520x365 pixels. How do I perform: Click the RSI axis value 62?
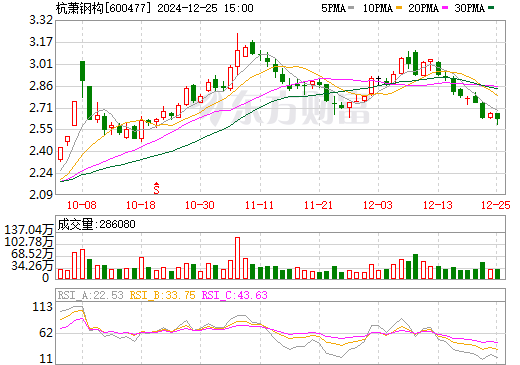tap(46, 333)
